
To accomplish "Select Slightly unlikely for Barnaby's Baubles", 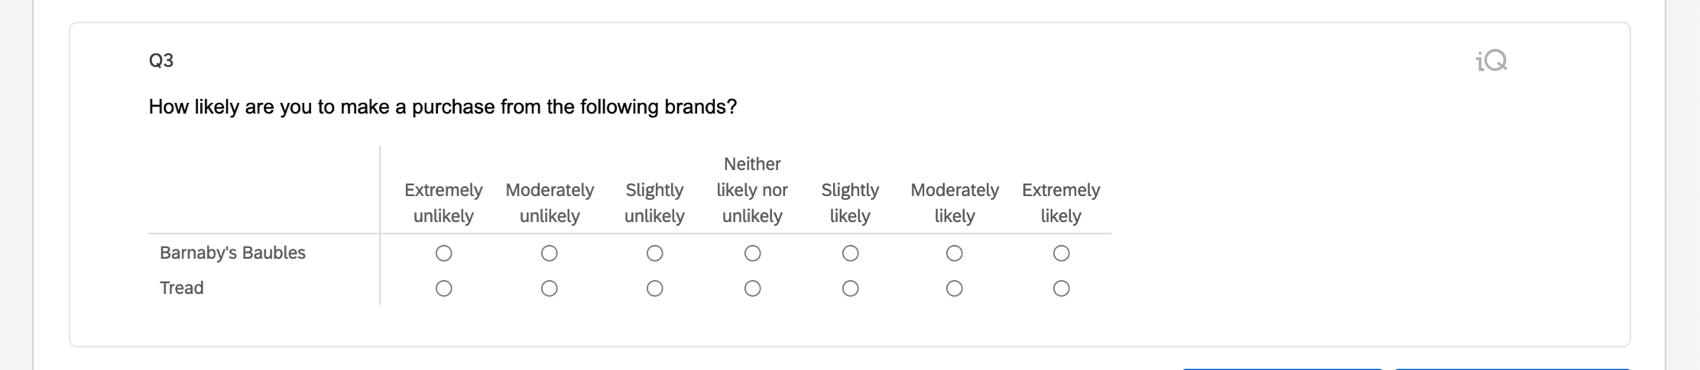I will tap(655, 254).
